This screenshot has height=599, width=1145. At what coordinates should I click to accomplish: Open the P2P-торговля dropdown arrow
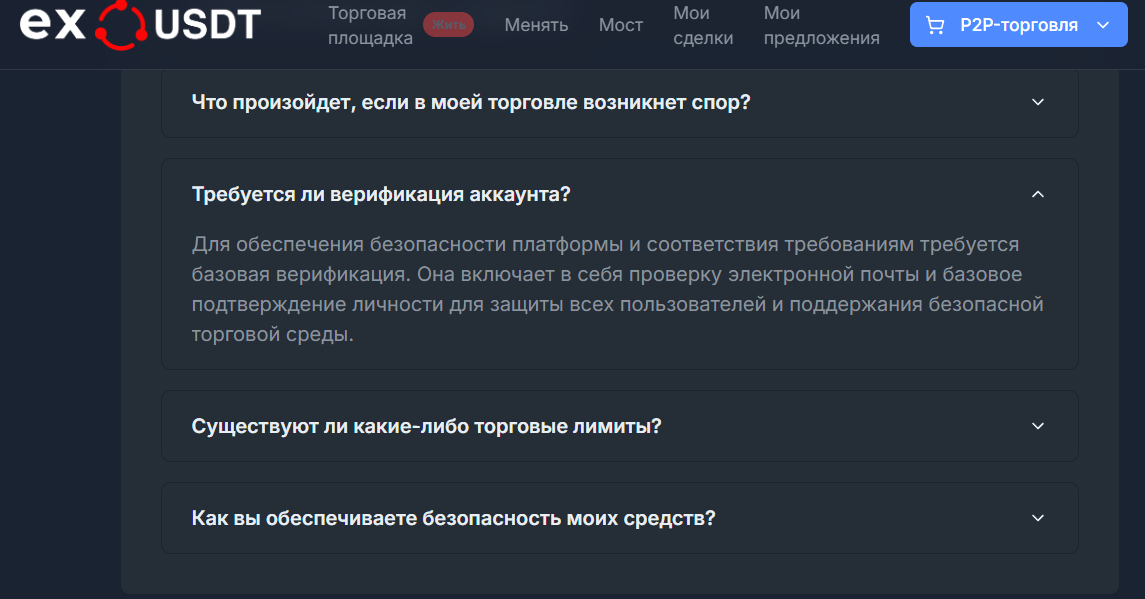pos(1103,26)
